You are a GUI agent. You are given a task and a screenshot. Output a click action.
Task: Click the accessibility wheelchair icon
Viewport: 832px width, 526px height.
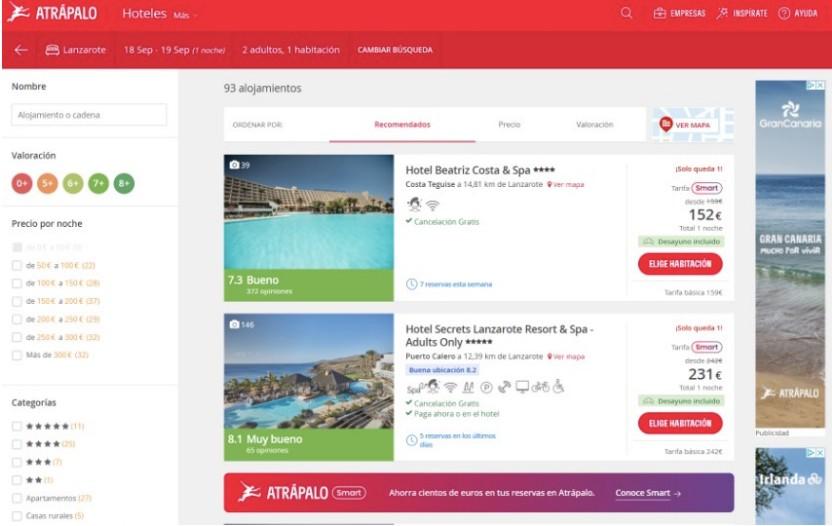[x=558, y=387]
